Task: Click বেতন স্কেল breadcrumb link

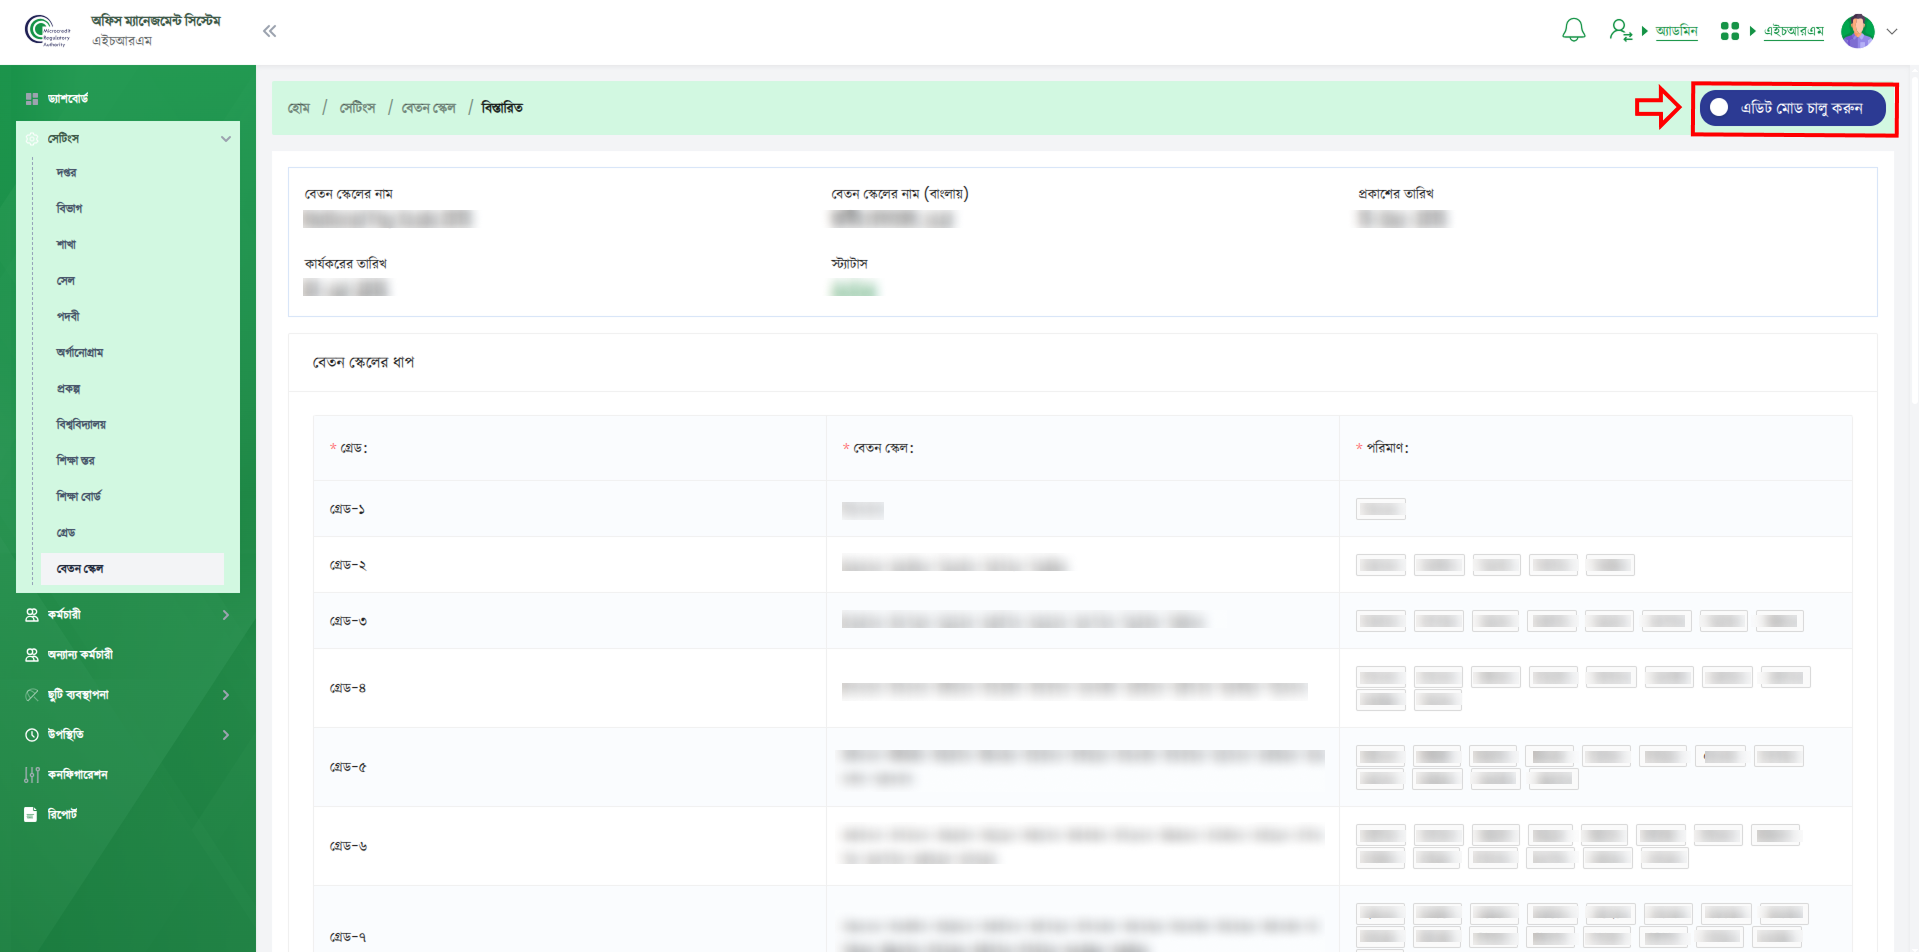Action: click(x=428, y=108)
